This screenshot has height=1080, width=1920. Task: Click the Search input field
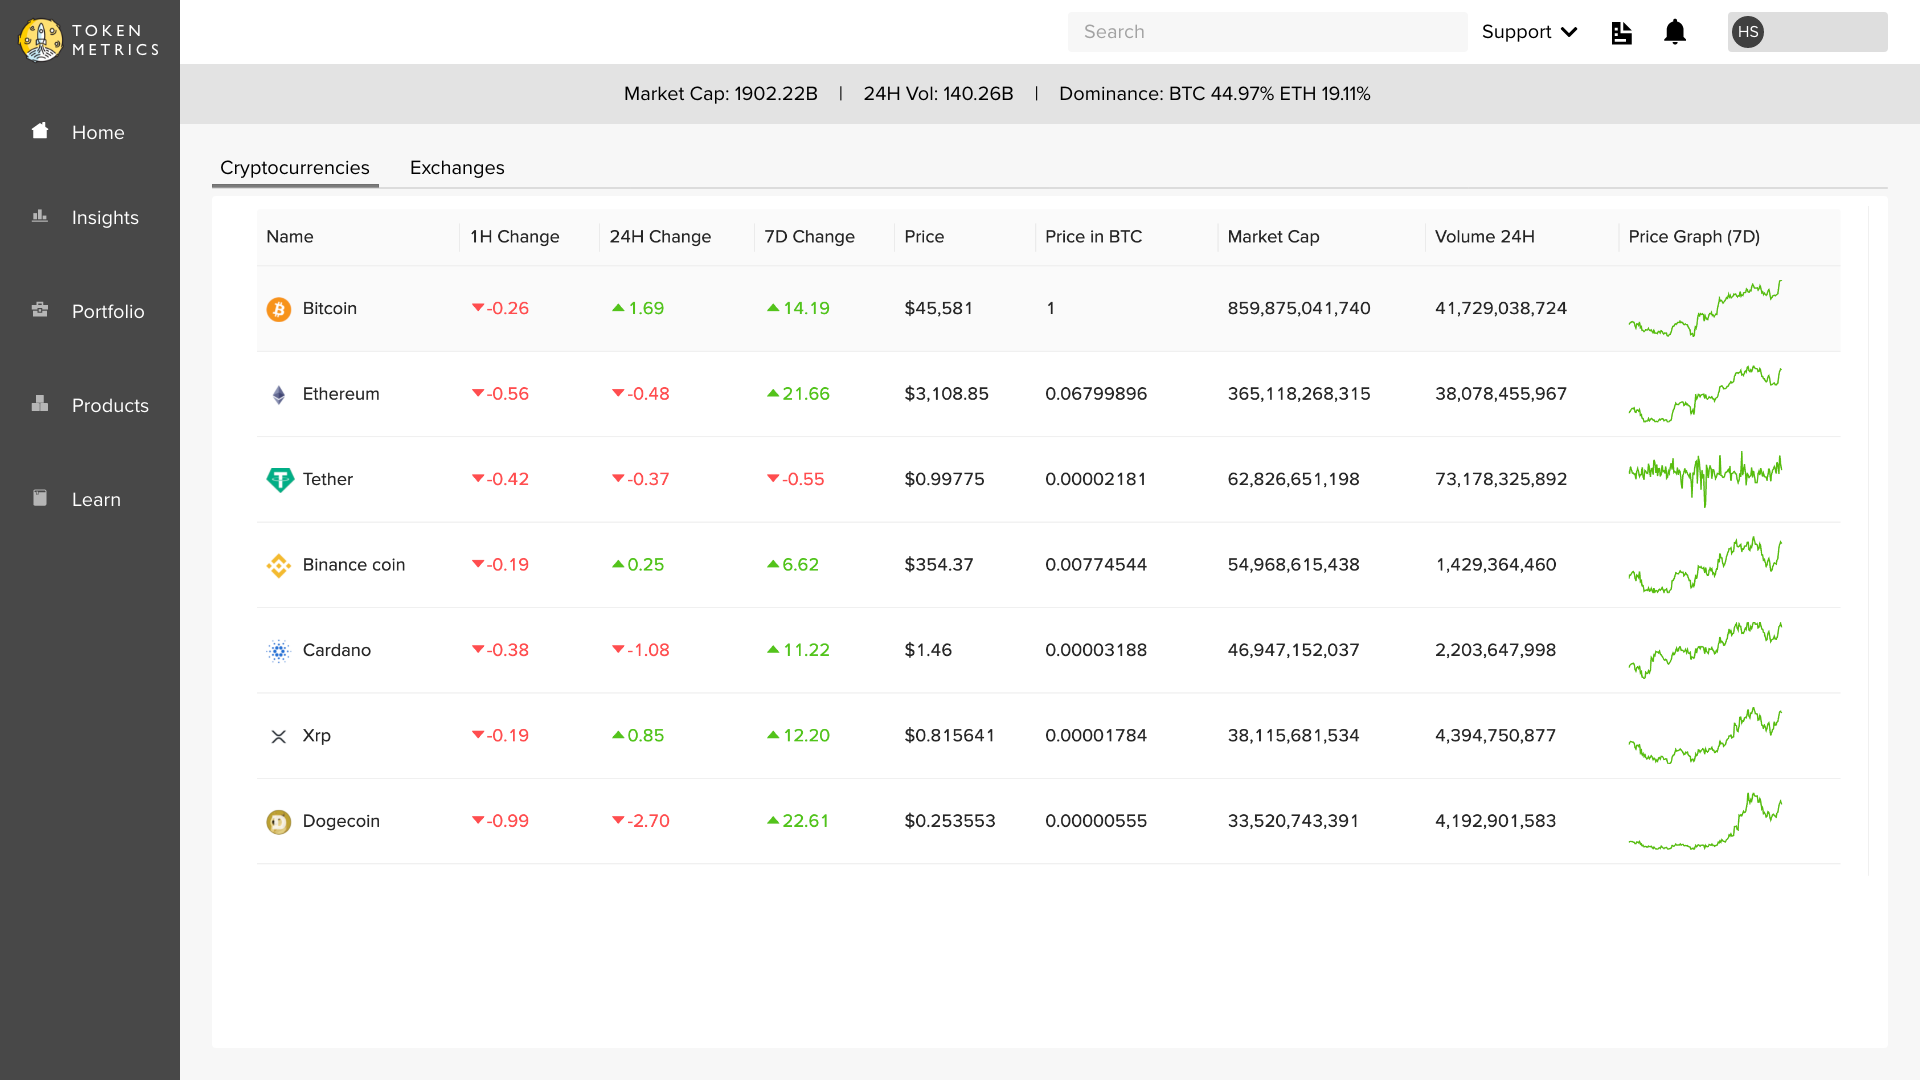click(1267, 32)
